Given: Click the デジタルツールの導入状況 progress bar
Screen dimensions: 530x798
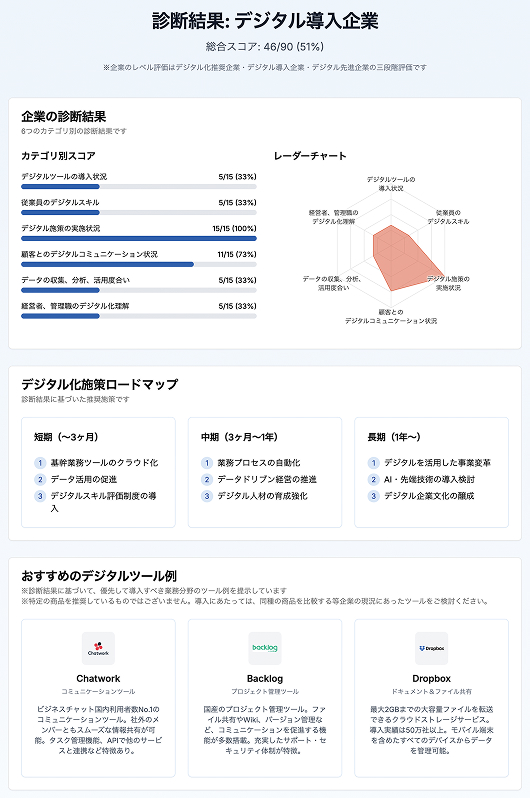Looking at the screenshot, I should (138, 187).
